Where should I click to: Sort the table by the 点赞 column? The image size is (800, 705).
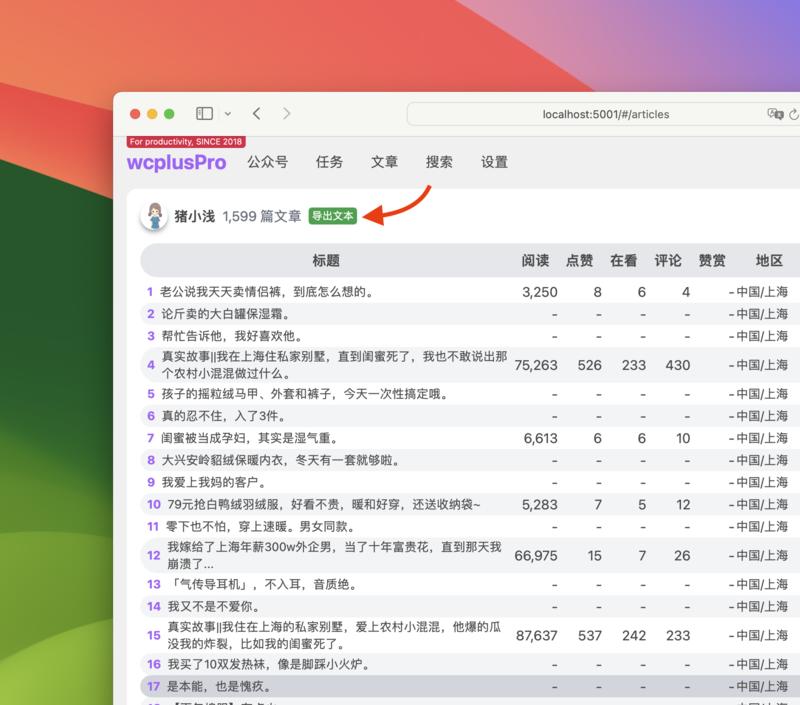pyautogui.click(x=581, y=260)
